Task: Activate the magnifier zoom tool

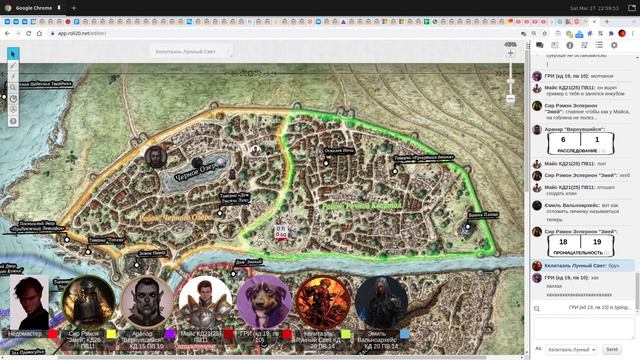Action: (x=13, y=87)
